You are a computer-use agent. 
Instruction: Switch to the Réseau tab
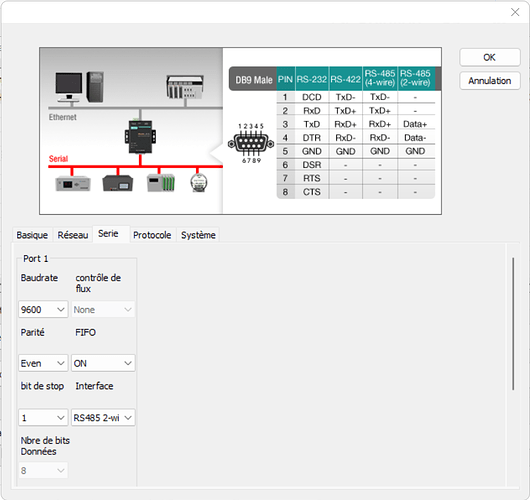point(73,235)
